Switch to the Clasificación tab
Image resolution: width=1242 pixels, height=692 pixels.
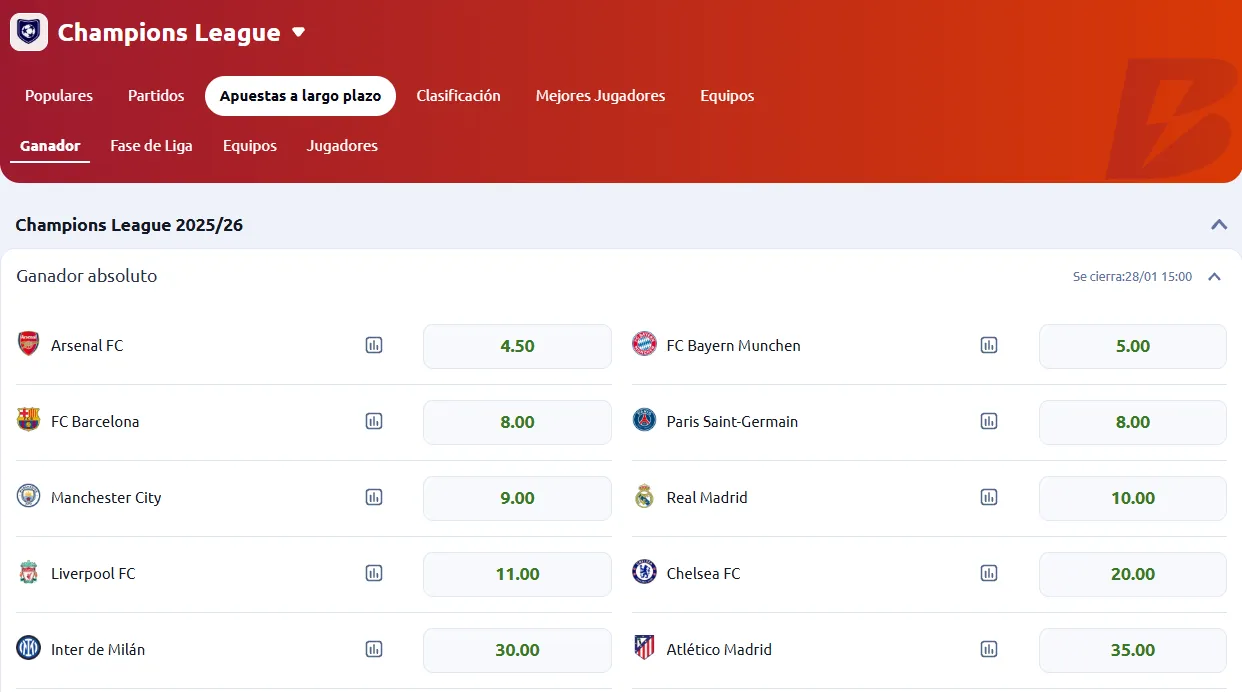[x=458, y=95]
